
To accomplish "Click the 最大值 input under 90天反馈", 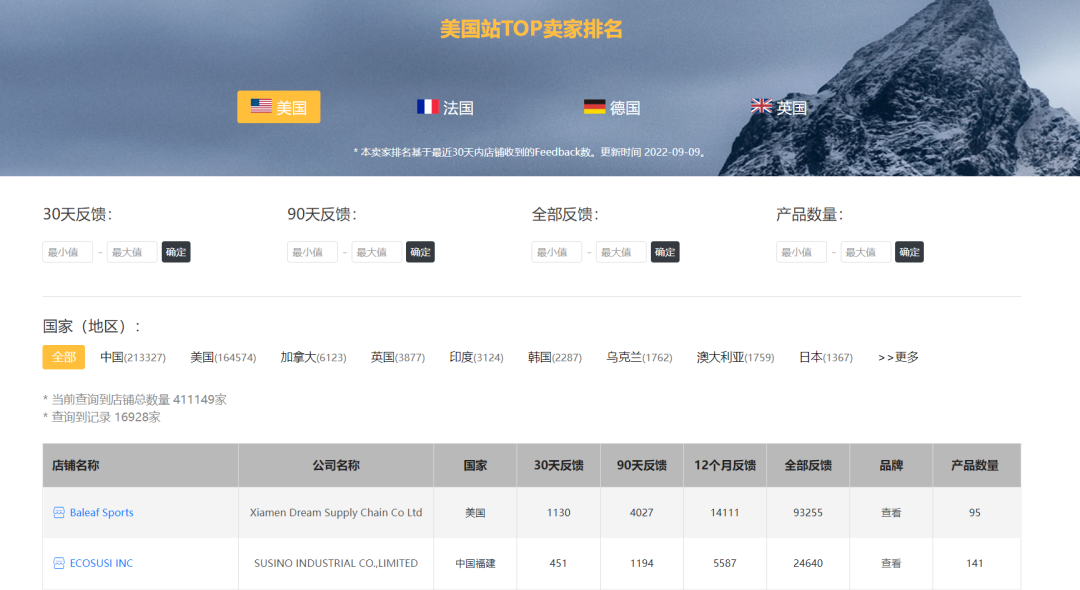I will [377, 251].
